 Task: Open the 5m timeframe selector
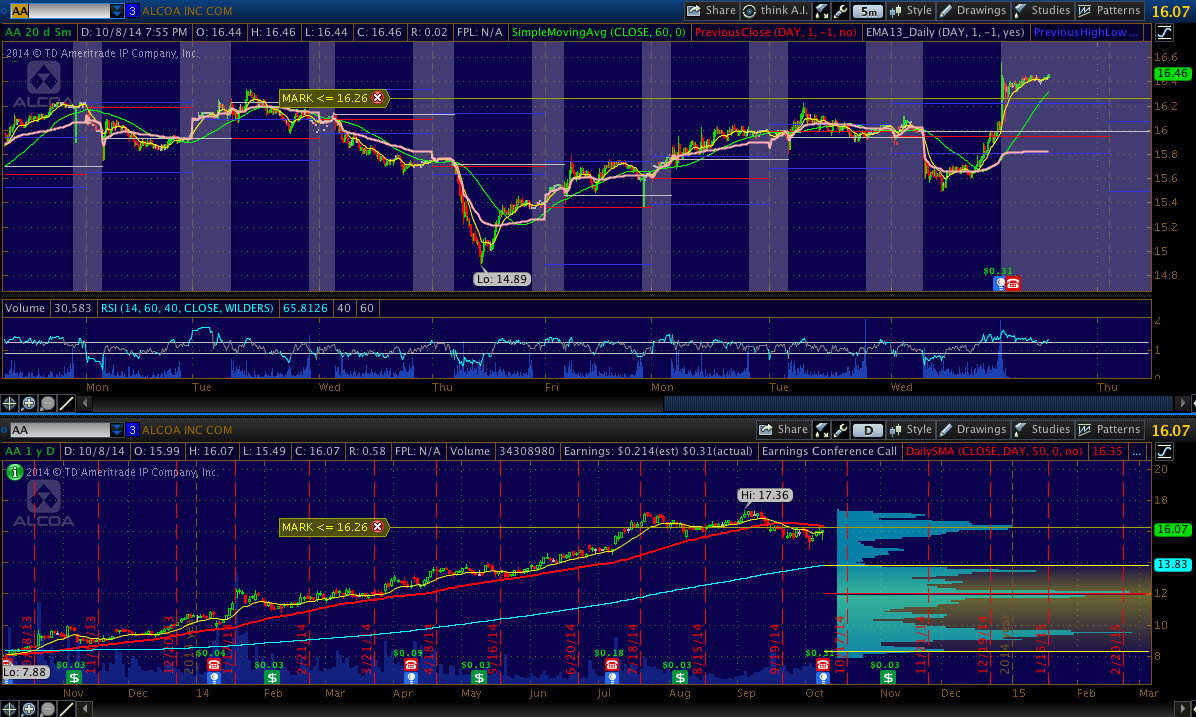[x=869, y=11]
